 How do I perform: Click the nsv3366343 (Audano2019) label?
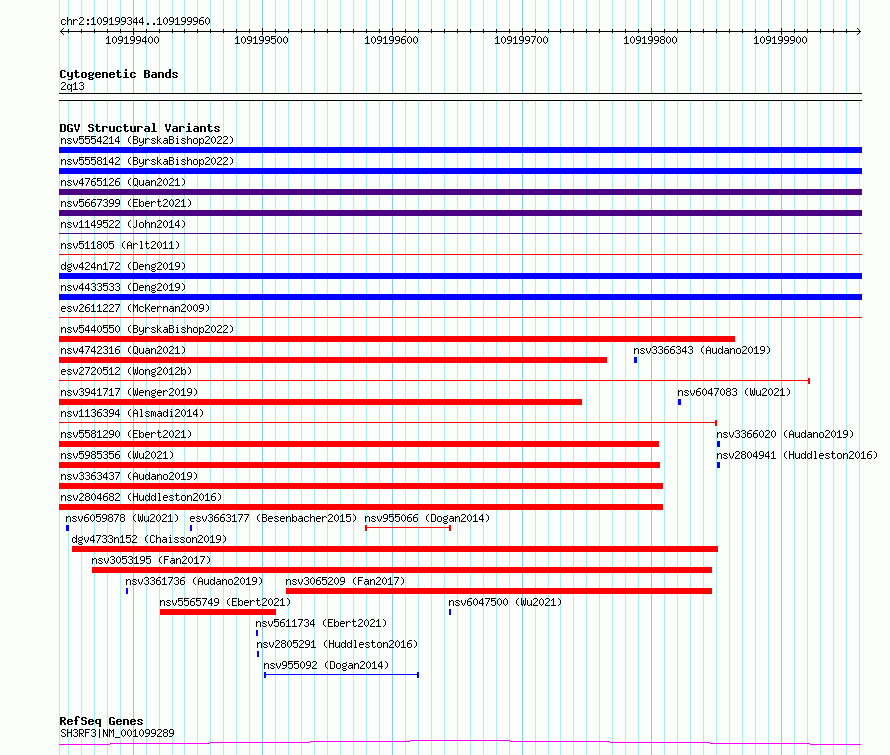702,350
